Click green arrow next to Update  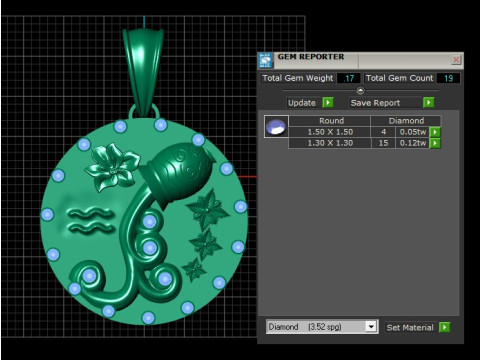[328, 102]
